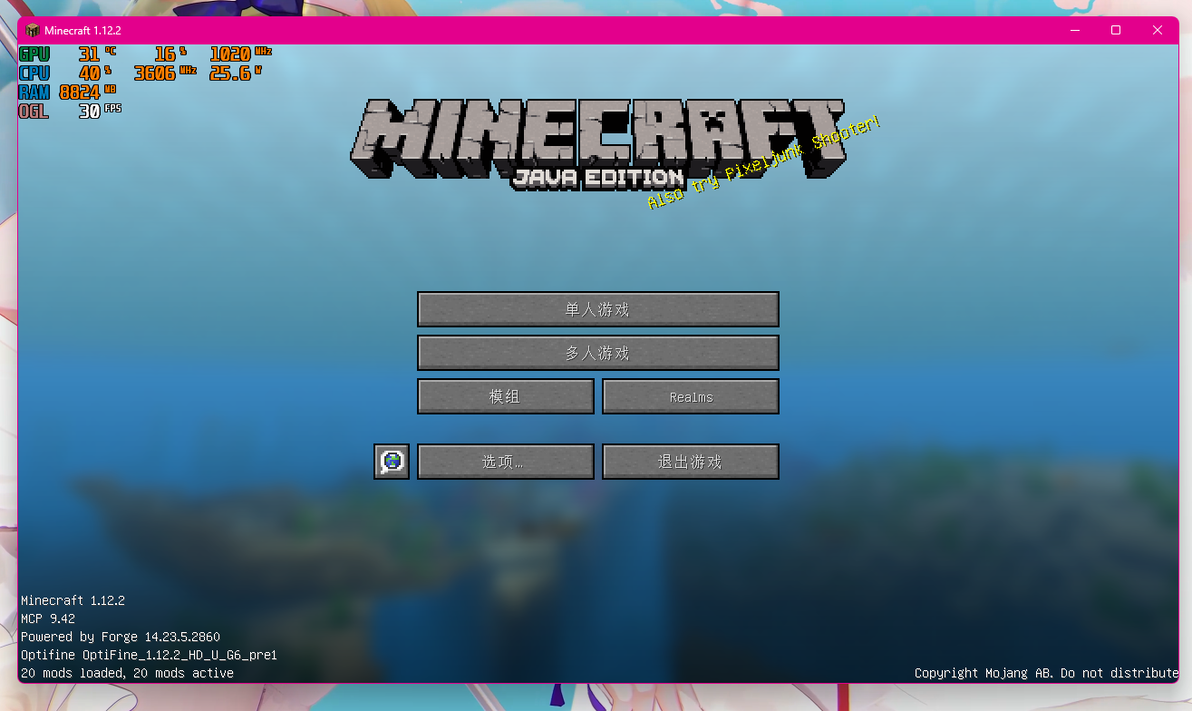Click the GPU overlay readout
Screen dimensions: 1192x711
145,54
